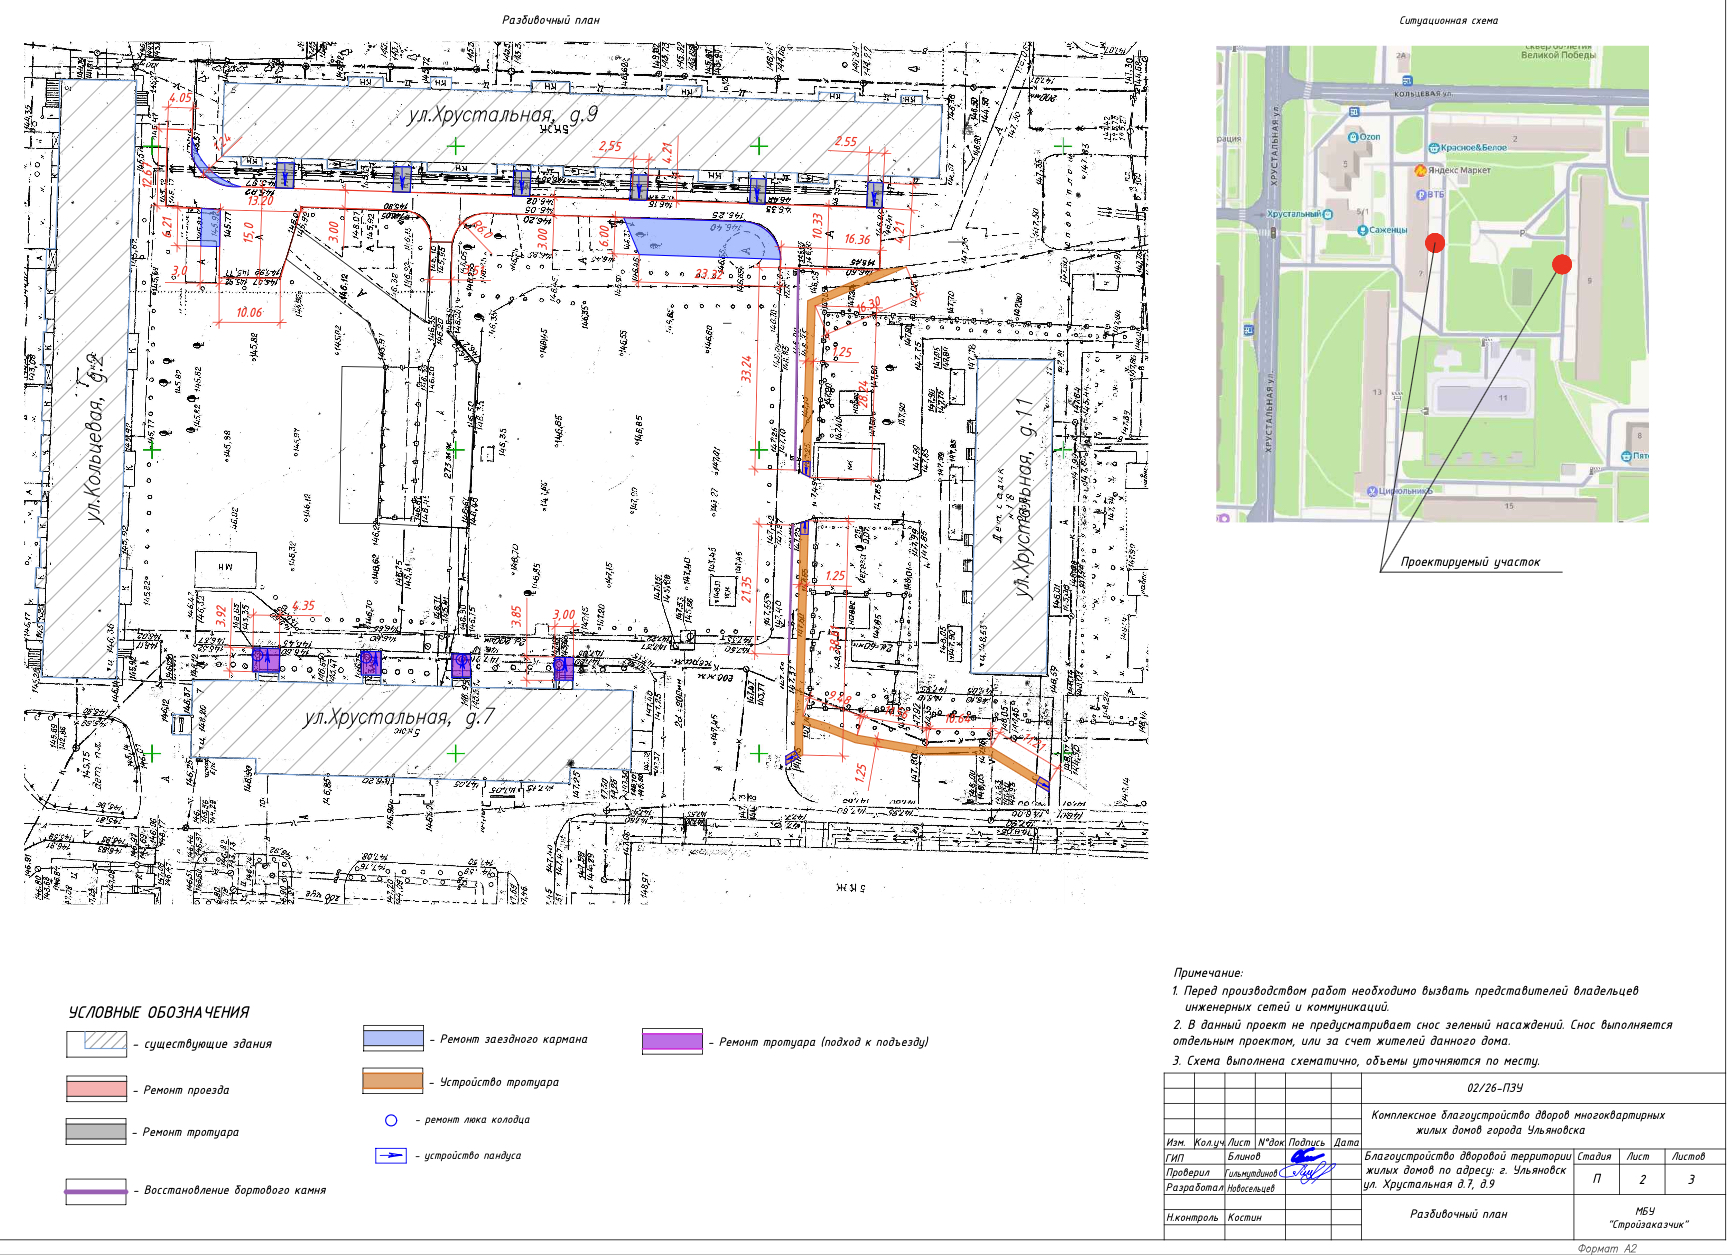1732x1255 pixels.
Task: Click the Проектируемый участок callout label
Action: [x=1469, y=562]
